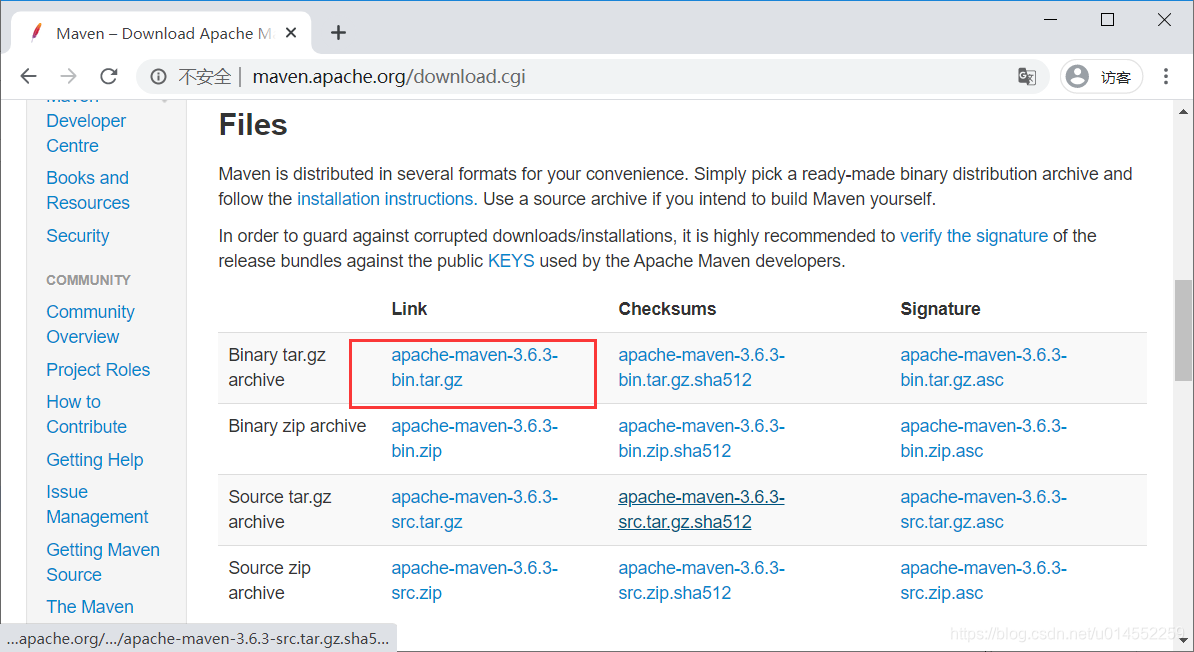The image size is (1194, 652).
Task: Open the translate page icon
Action: pos(1026,76)
